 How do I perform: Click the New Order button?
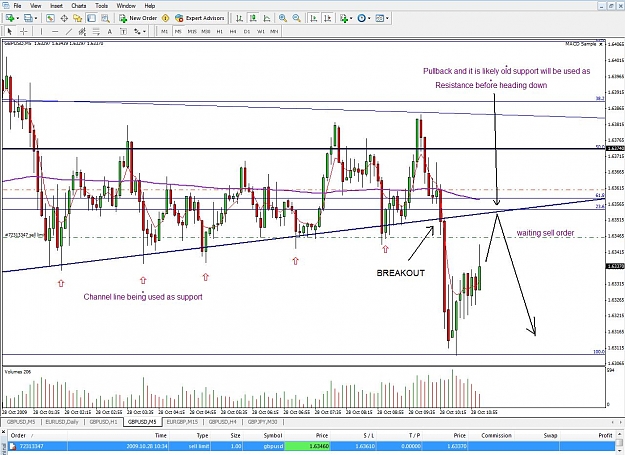[138, 18]
